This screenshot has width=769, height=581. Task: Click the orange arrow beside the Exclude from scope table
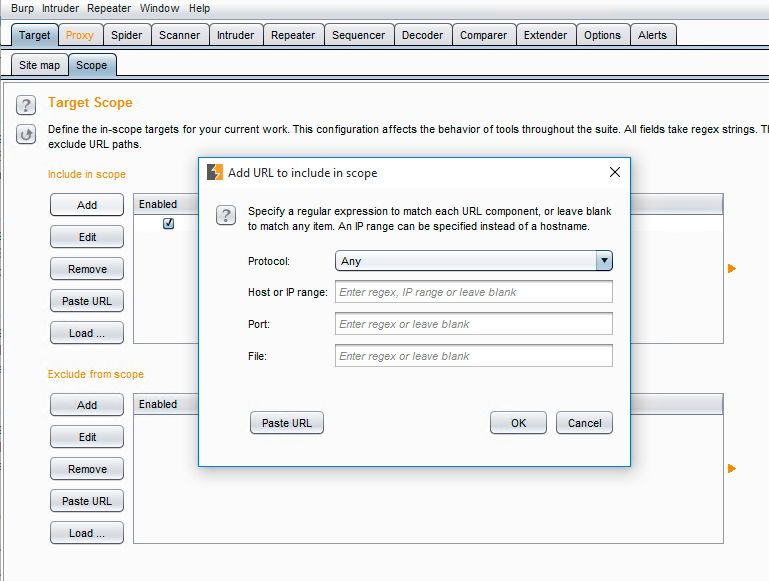[x=732, y=469]
